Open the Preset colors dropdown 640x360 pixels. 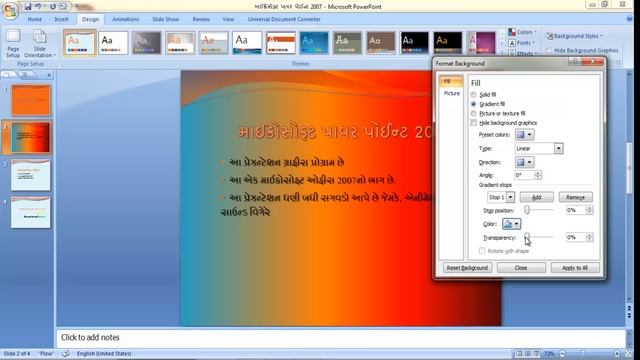524,135
